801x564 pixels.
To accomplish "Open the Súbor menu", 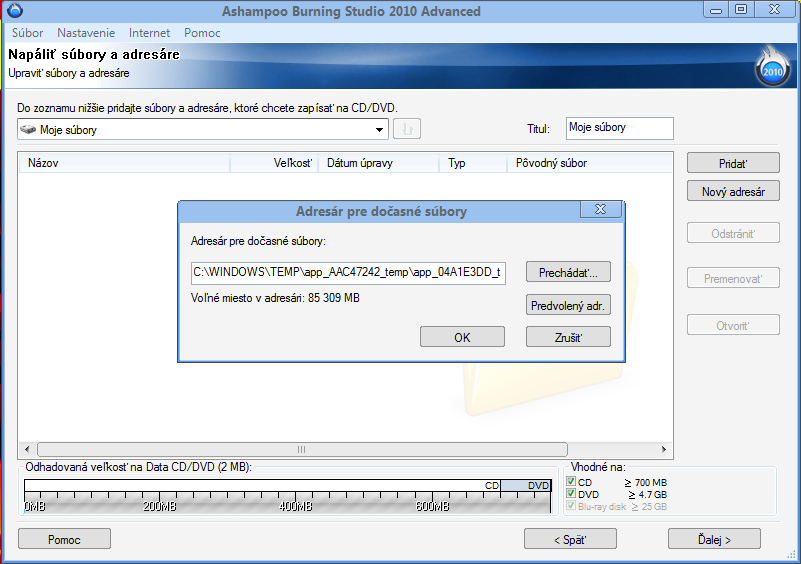I will pos(28,33).
